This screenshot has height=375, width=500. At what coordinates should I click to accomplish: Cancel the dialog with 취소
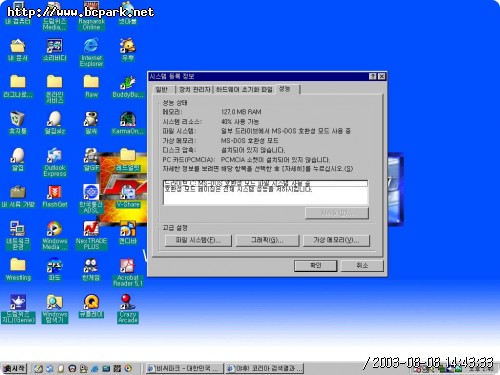[362, 266]
